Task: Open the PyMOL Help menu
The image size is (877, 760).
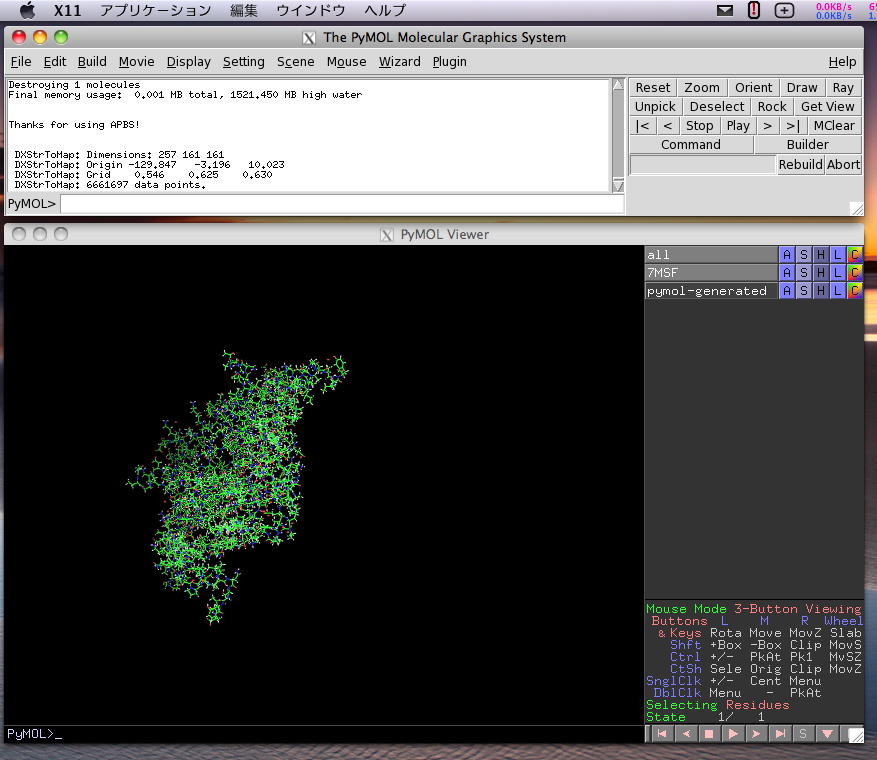Action: (x=842, y=62)
